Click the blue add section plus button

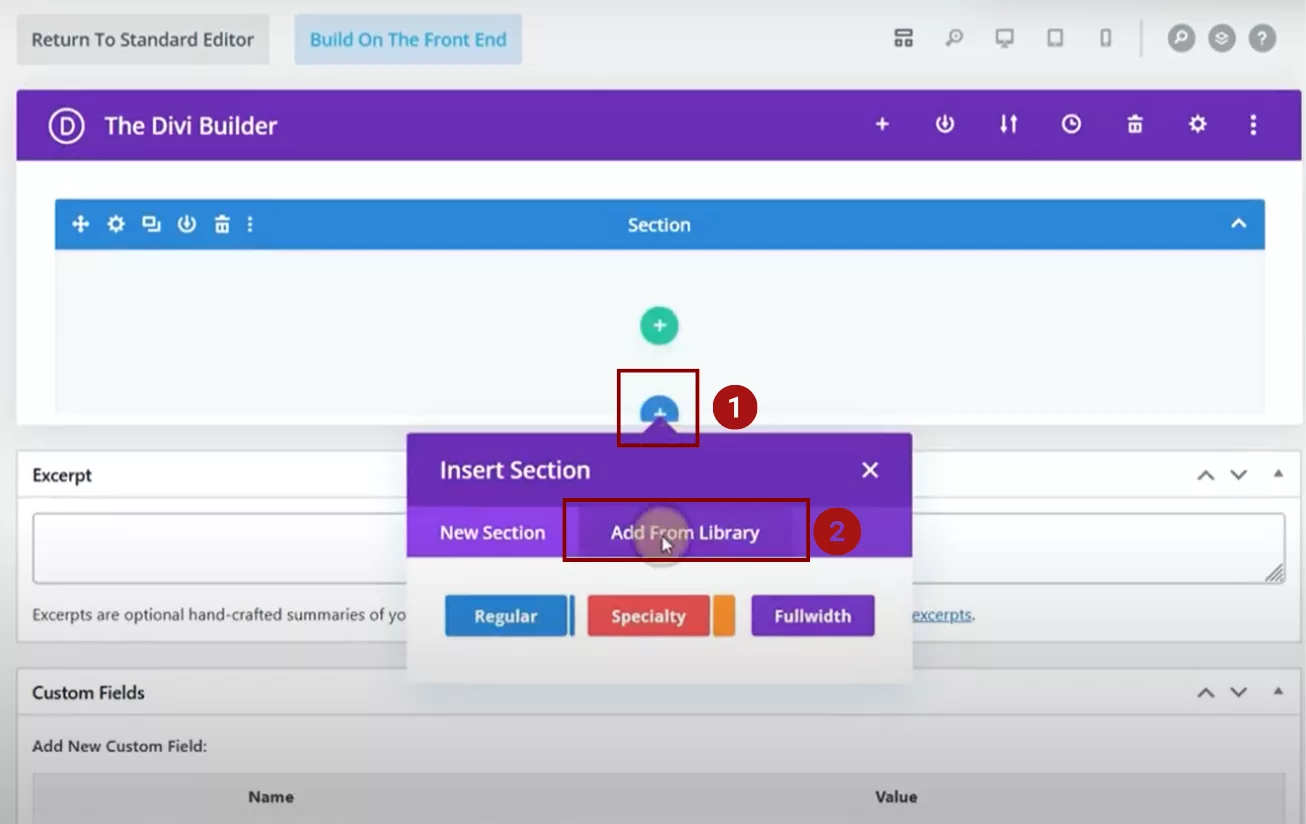[659, 410]
